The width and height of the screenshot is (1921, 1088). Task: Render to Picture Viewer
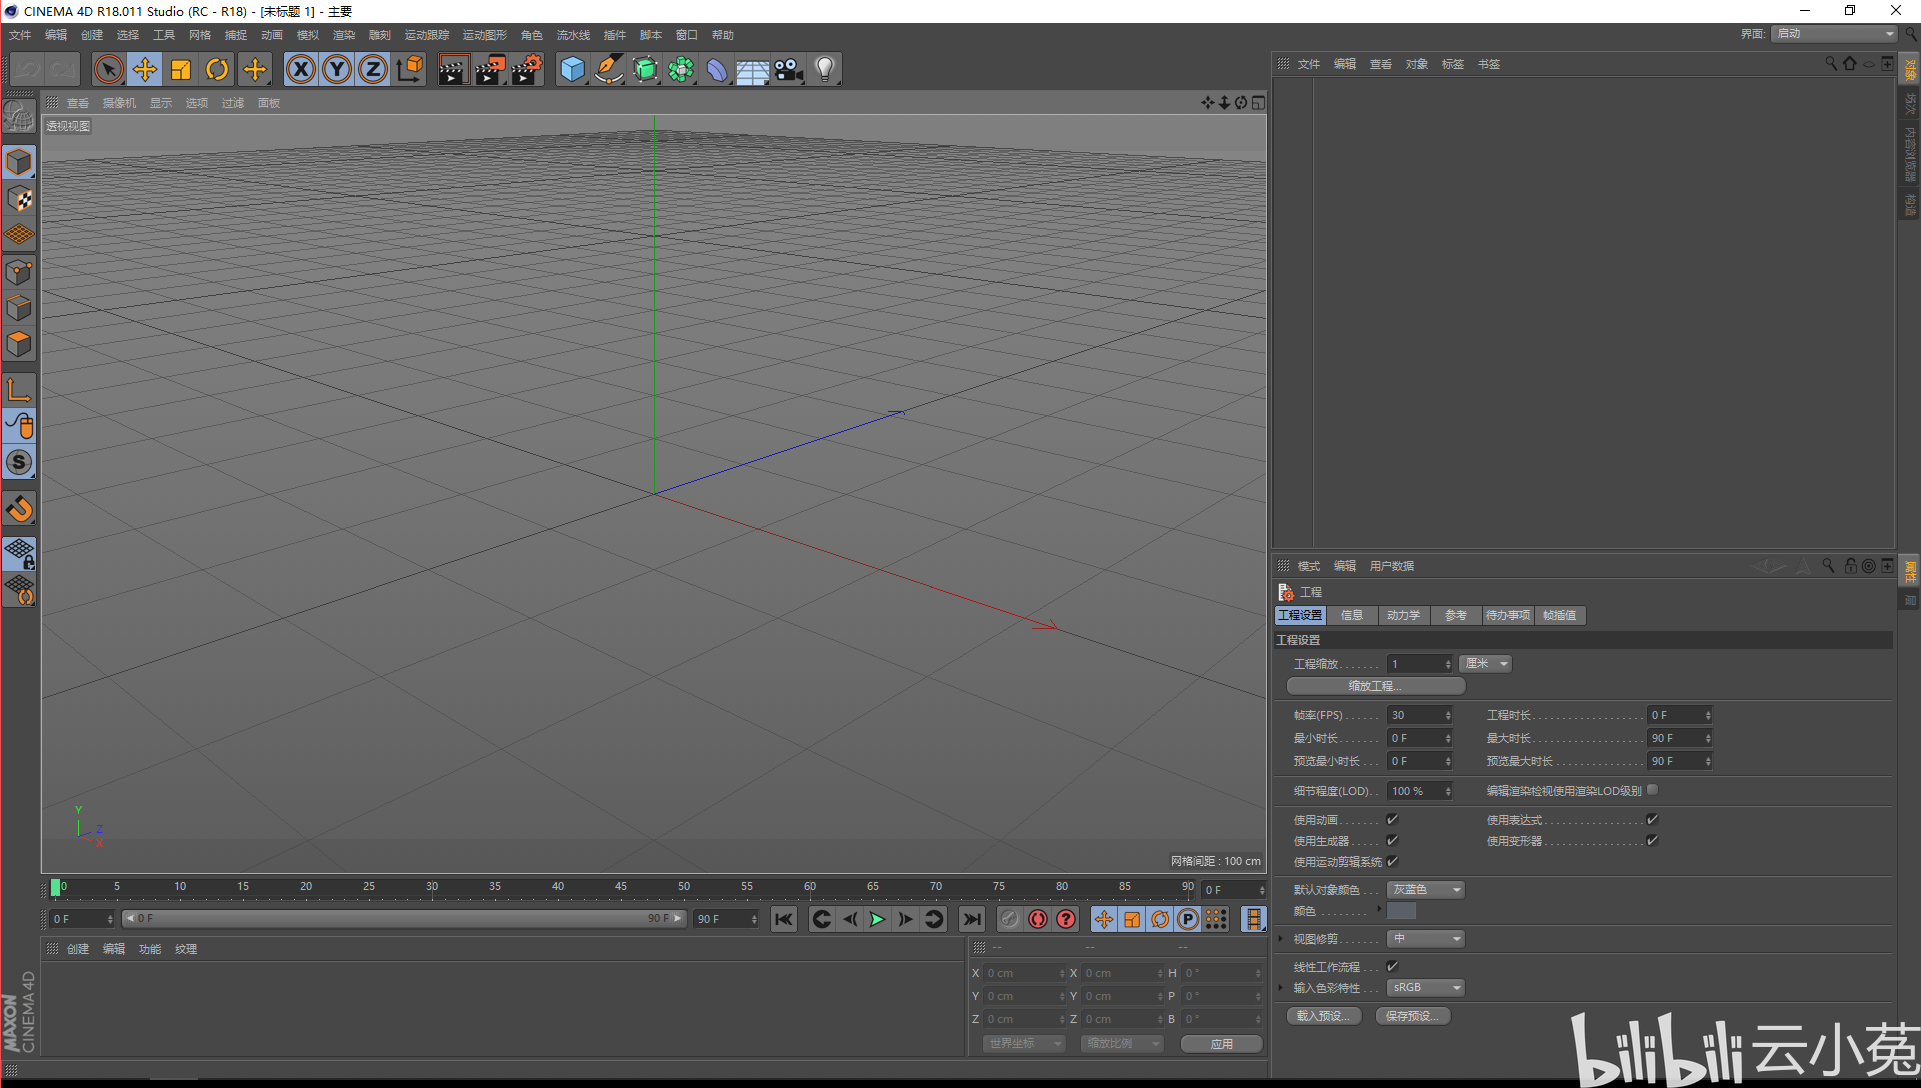490,69
